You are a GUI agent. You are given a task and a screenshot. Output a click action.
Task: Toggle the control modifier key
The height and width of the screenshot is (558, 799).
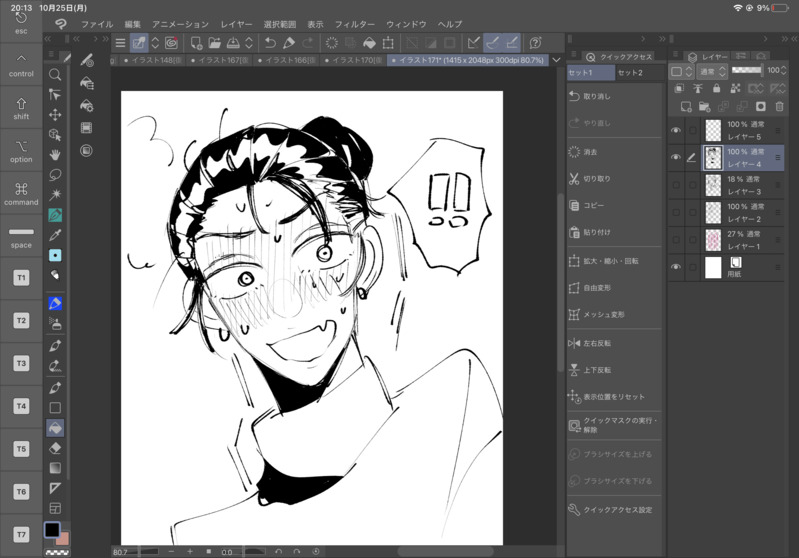click(x=21, y=65)
